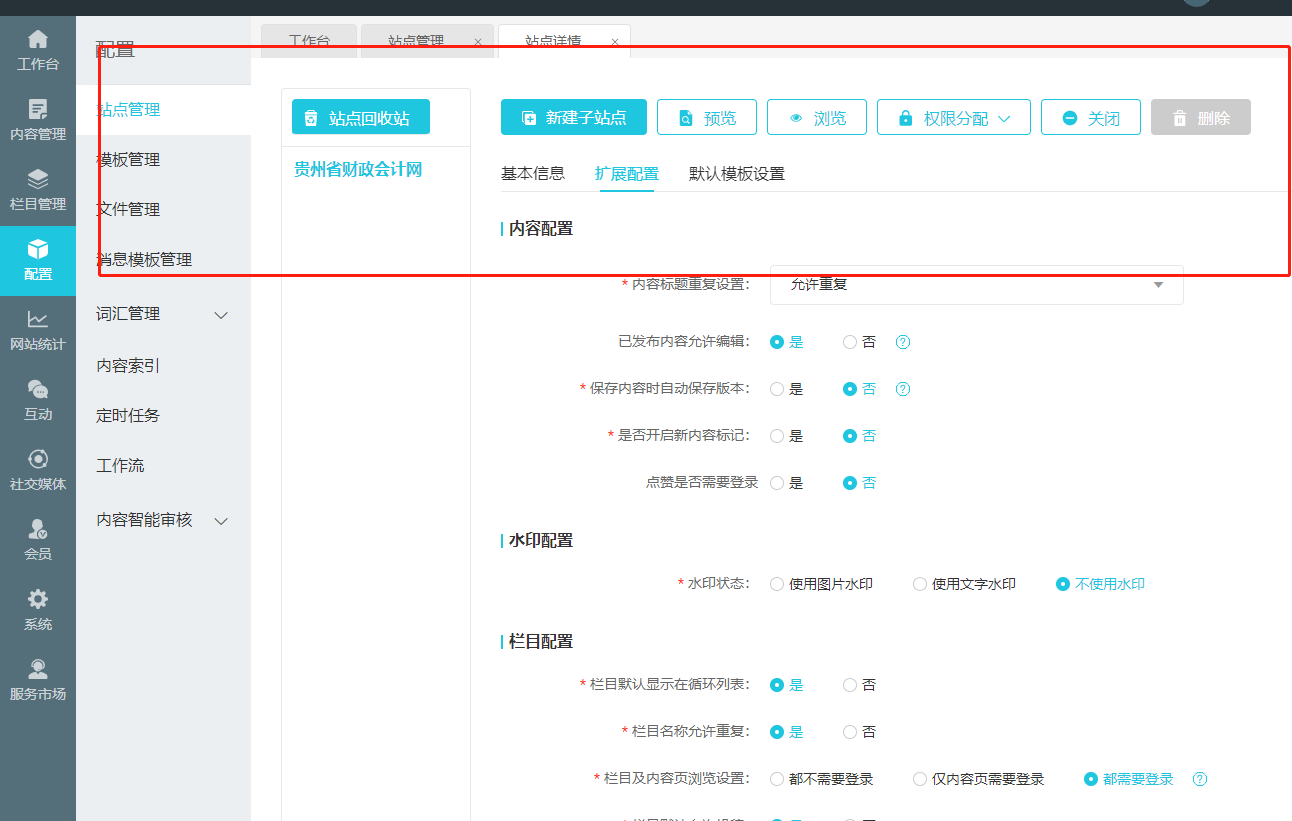Select 使用图片水印 radio option
The width and height of the screenshot is (1292, 821).
(777, 584)
